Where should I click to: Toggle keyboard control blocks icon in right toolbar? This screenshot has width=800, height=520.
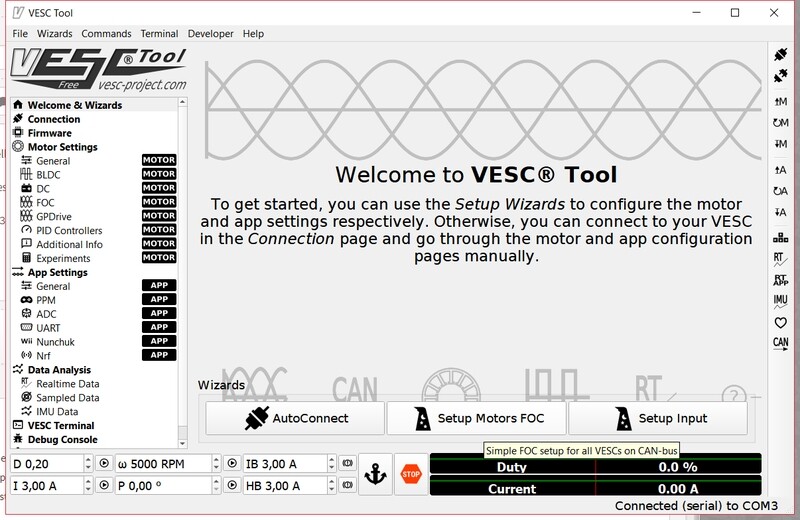tap(780, 237)
